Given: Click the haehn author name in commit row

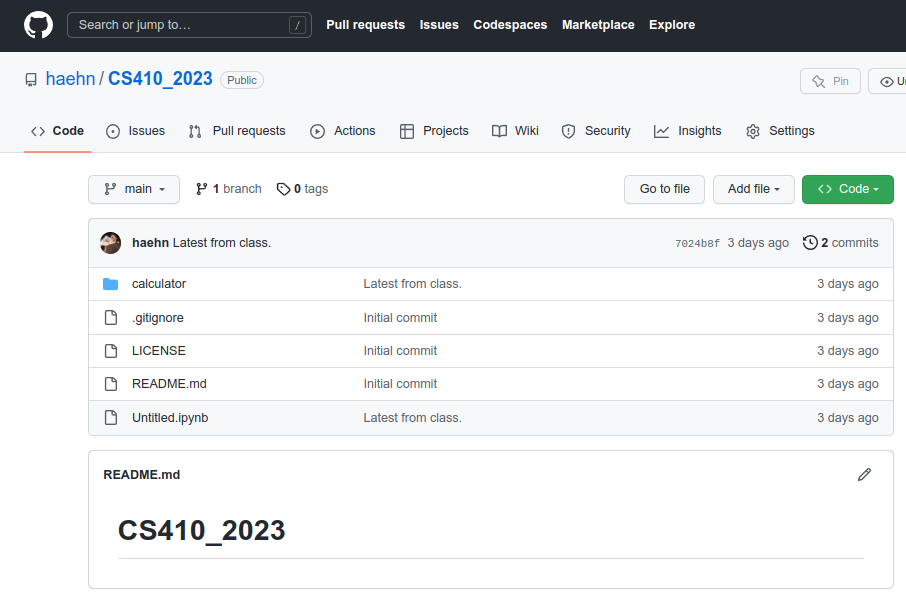Looking at the screenshot, I should click(x=150, y=243).
